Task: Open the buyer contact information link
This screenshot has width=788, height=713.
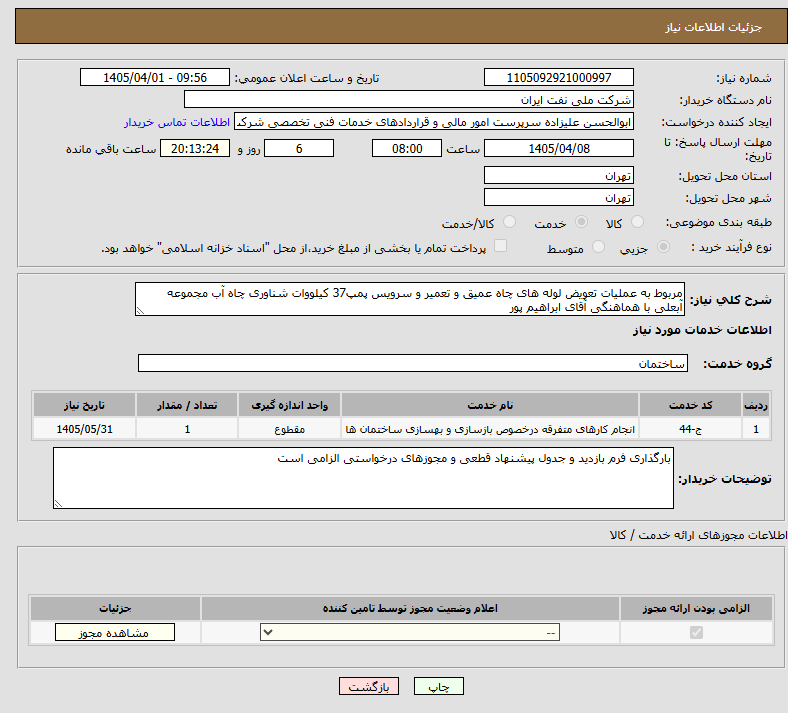Action: (x=177, y=122)
